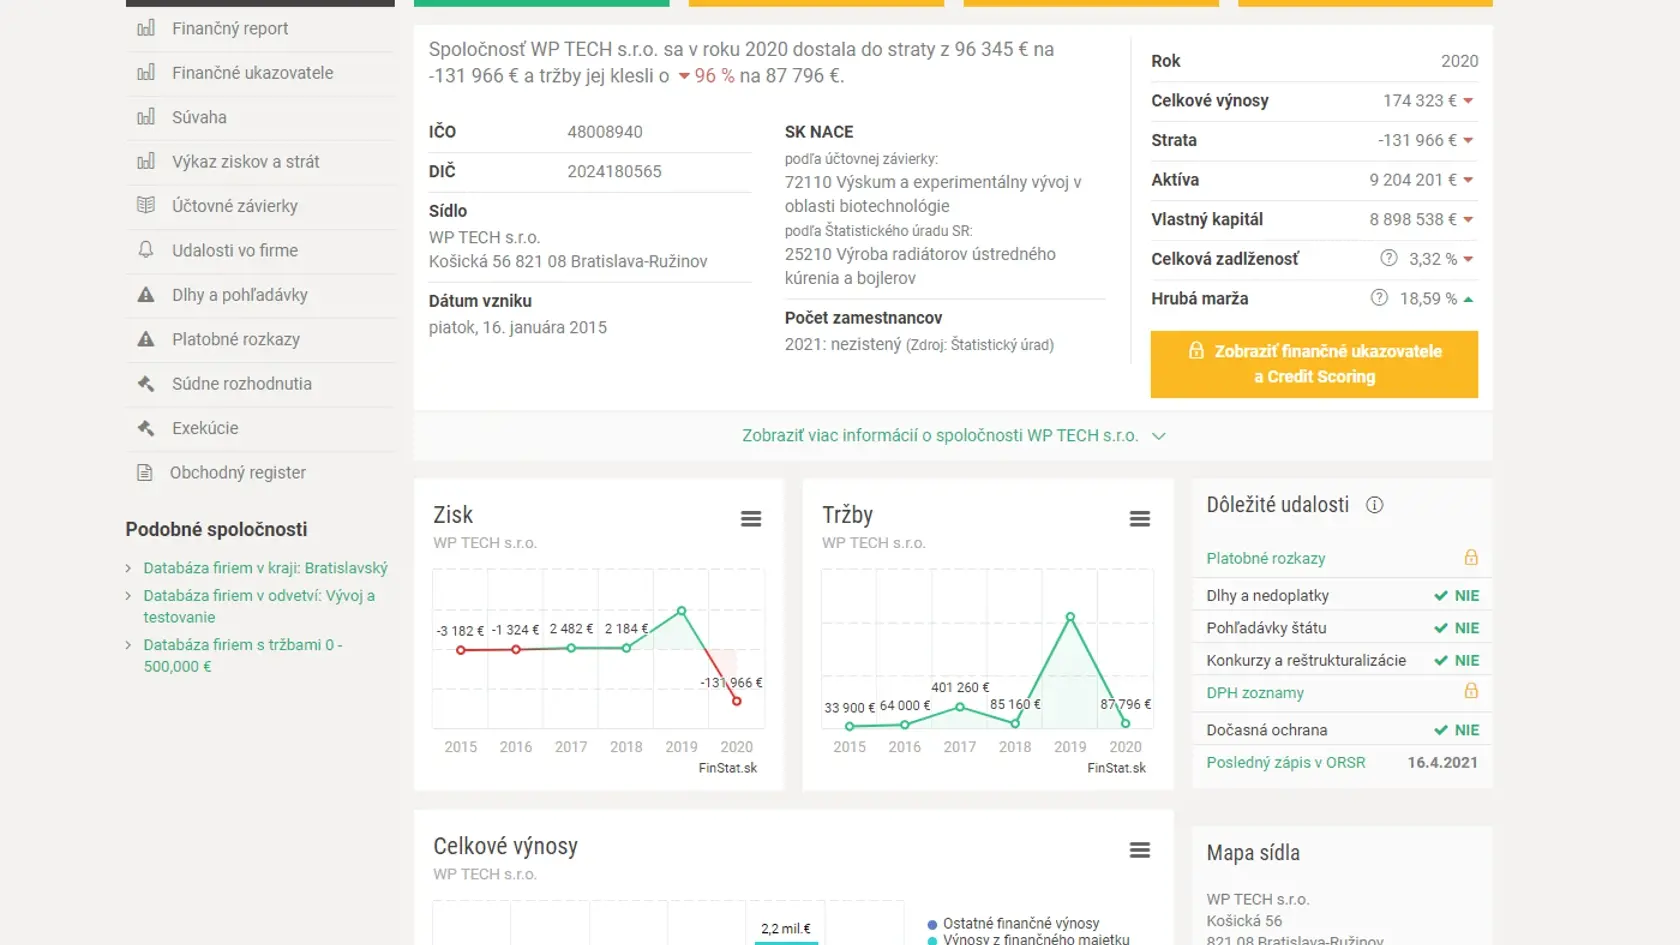The width and height of the screenshot is (1680, 945).
Task: Click FinStat.sk credit under Zisk chart
Action: point(727,768)
